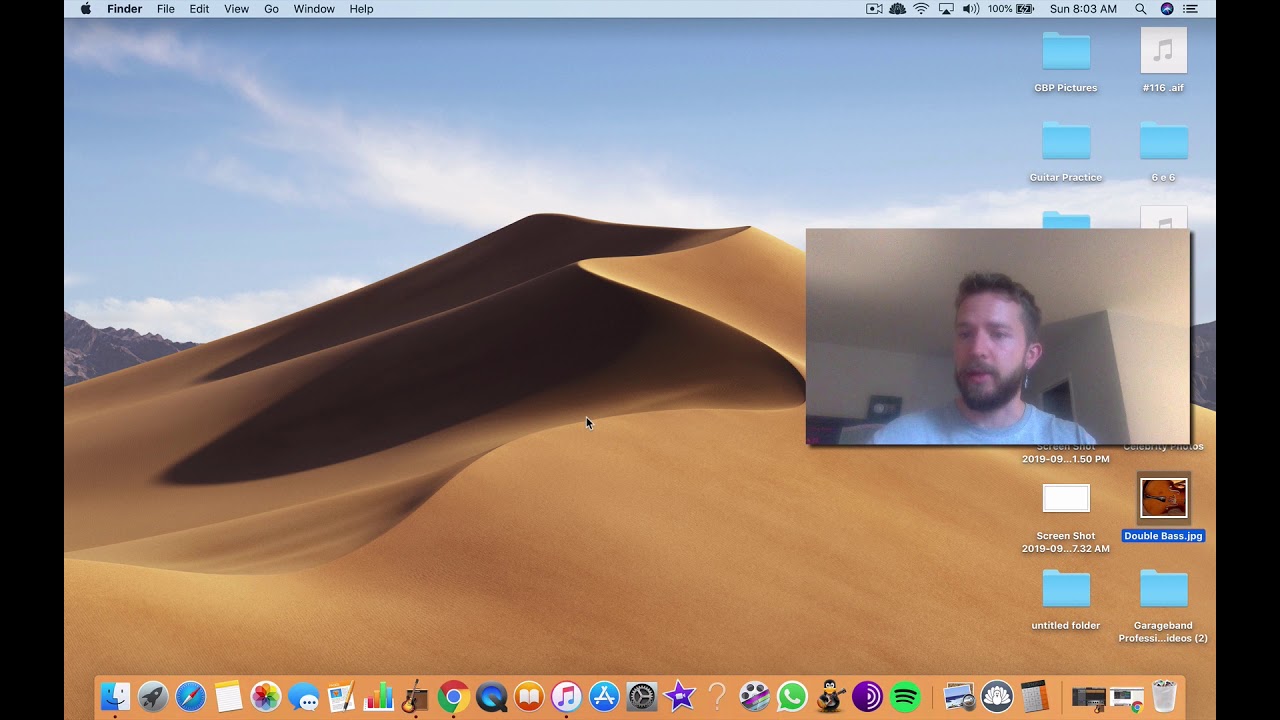Screen dimensions: 1280x720
Task: Open the purple circular Tor Browser icon
Action: pos(867,696)
